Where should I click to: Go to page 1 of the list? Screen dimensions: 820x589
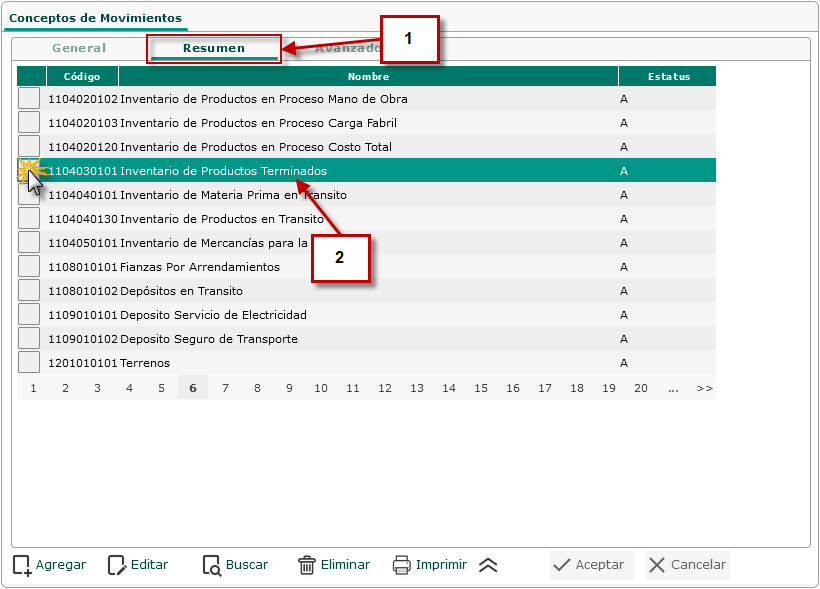(33, 388)
